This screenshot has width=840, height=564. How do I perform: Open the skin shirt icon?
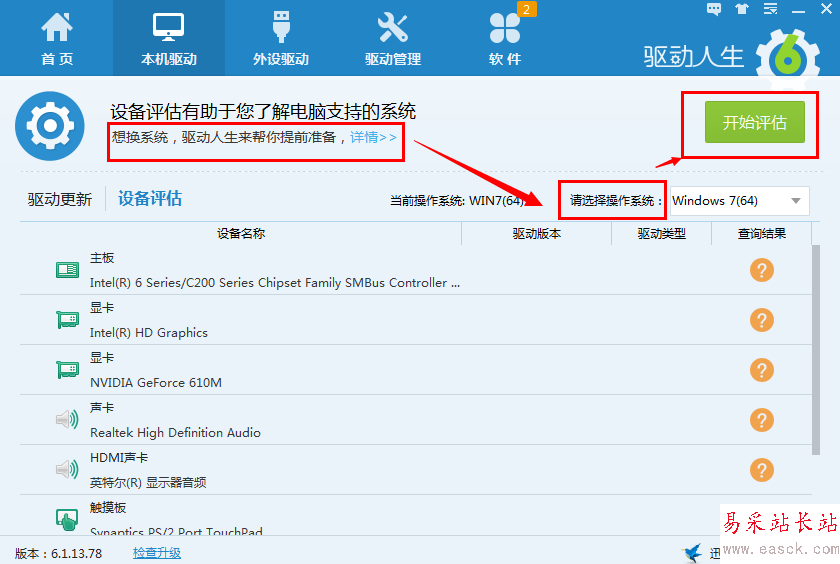point(742,9)
